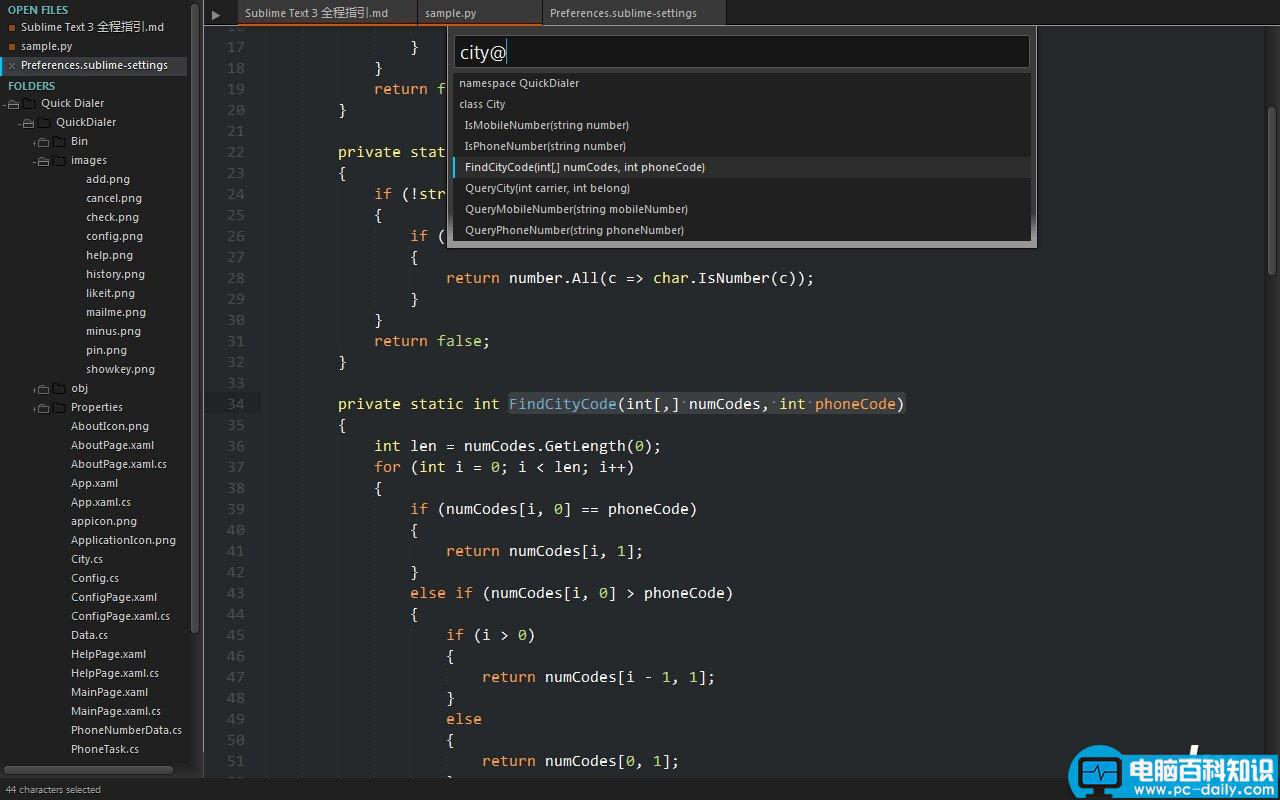The image size is (1280, 800).
Task: Click the images folder icon
Action: 59,161
